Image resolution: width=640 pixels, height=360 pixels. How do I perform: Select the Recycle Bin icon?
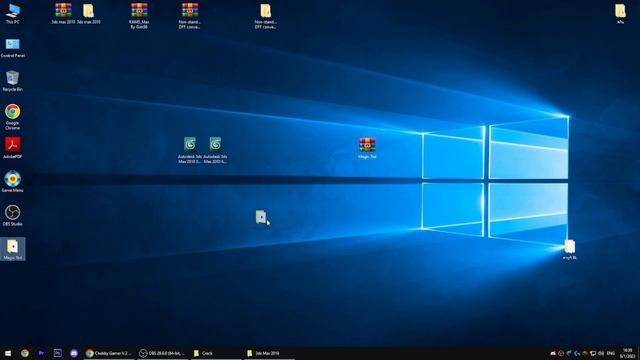13,81
